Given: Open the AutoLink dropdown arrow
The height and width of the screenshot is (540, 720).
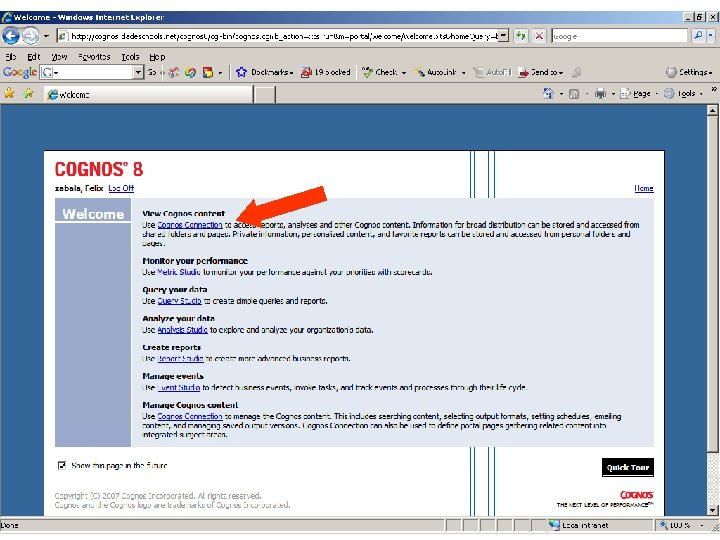Looking at the screenshot, I should click(463, 73).
